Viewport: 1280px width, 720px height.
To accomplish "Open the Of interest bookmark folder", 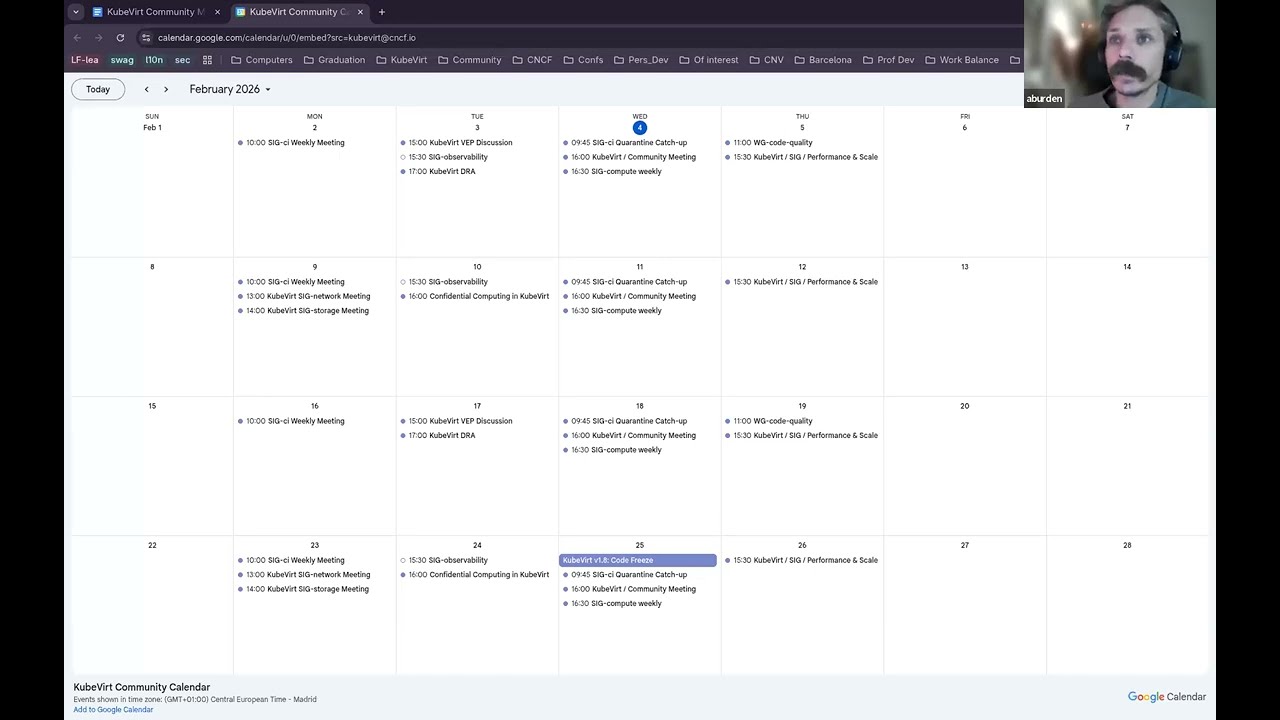I will click(x=708, y=60).
